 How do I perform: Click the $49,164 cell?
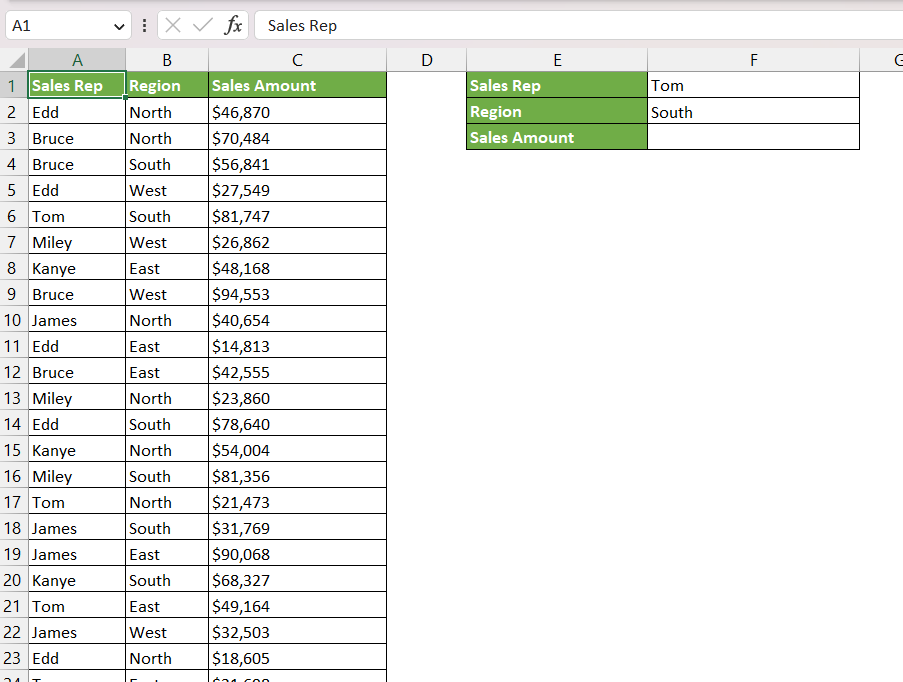297,606
